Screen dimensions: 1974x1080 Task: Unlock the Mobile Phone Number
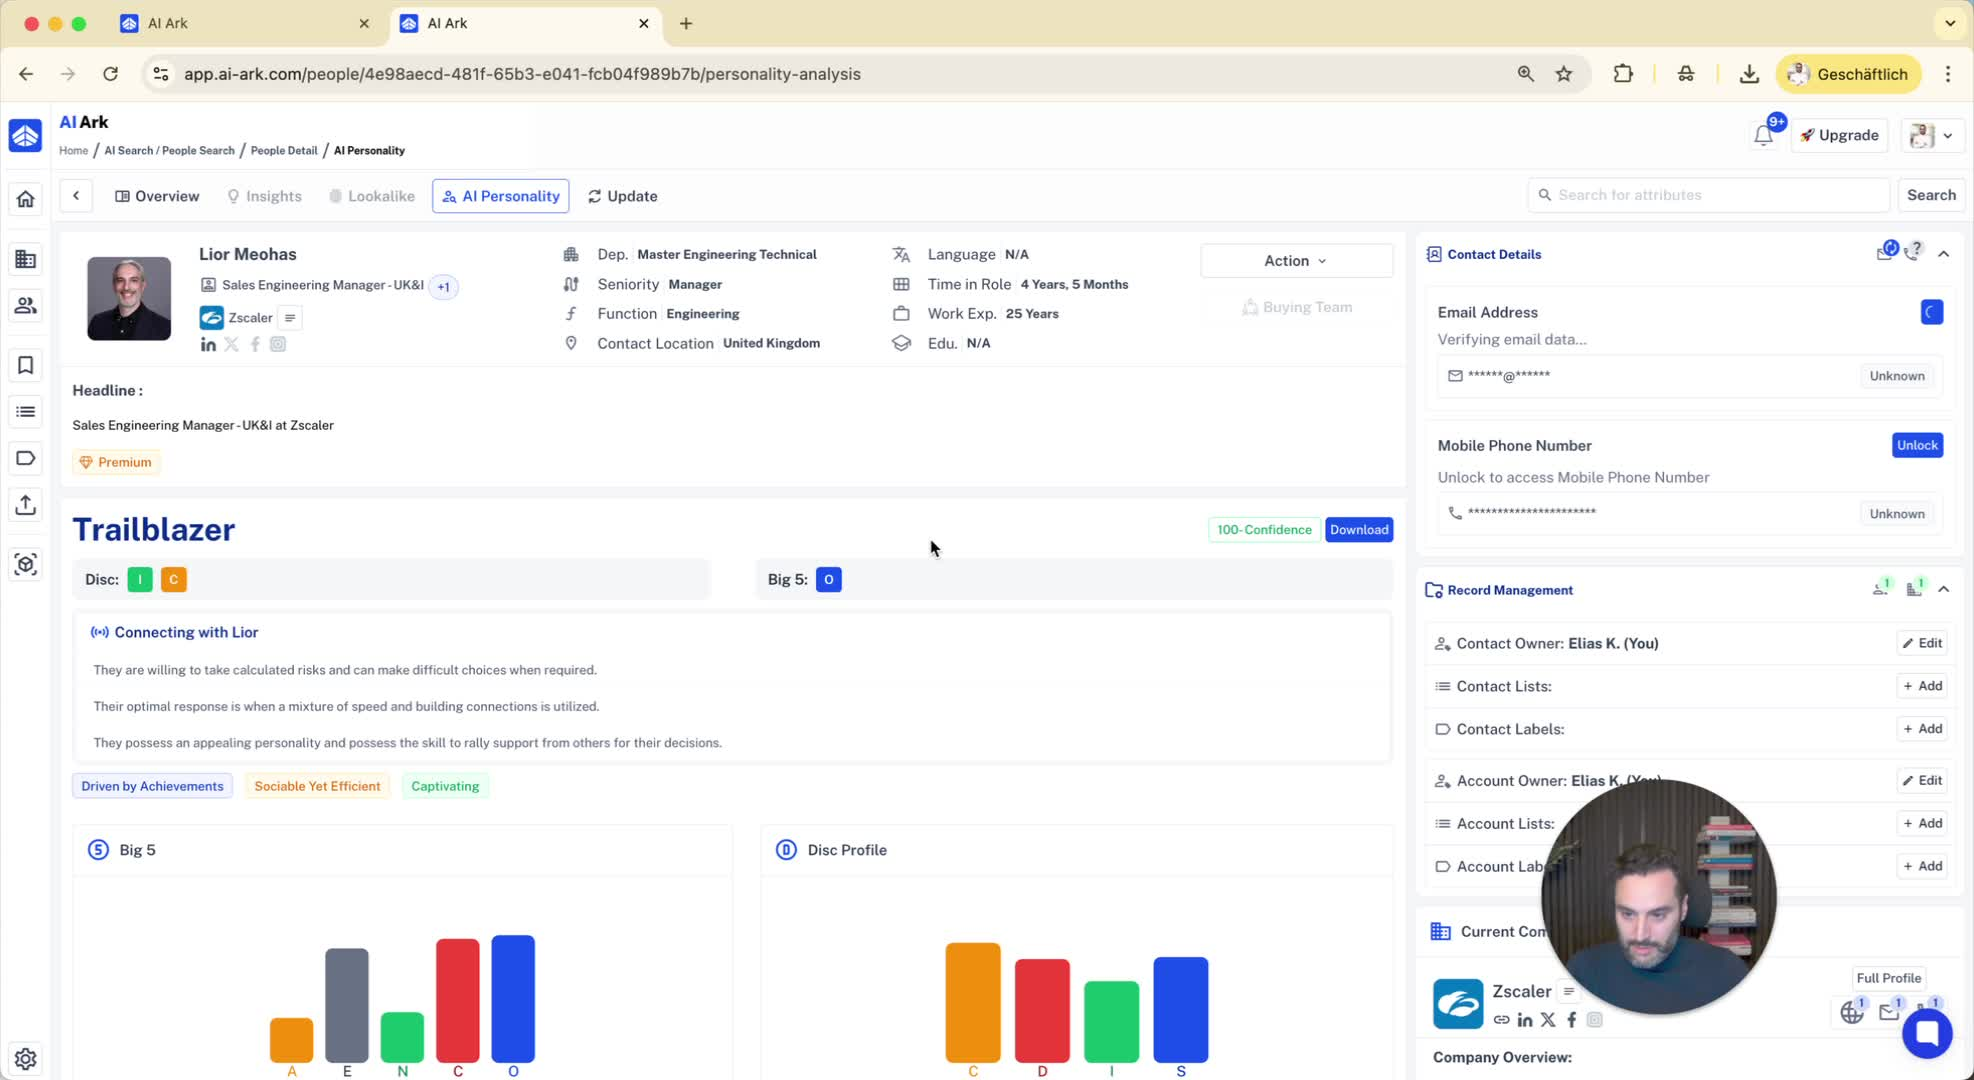pyautogui.click(x=1917, y=445)
